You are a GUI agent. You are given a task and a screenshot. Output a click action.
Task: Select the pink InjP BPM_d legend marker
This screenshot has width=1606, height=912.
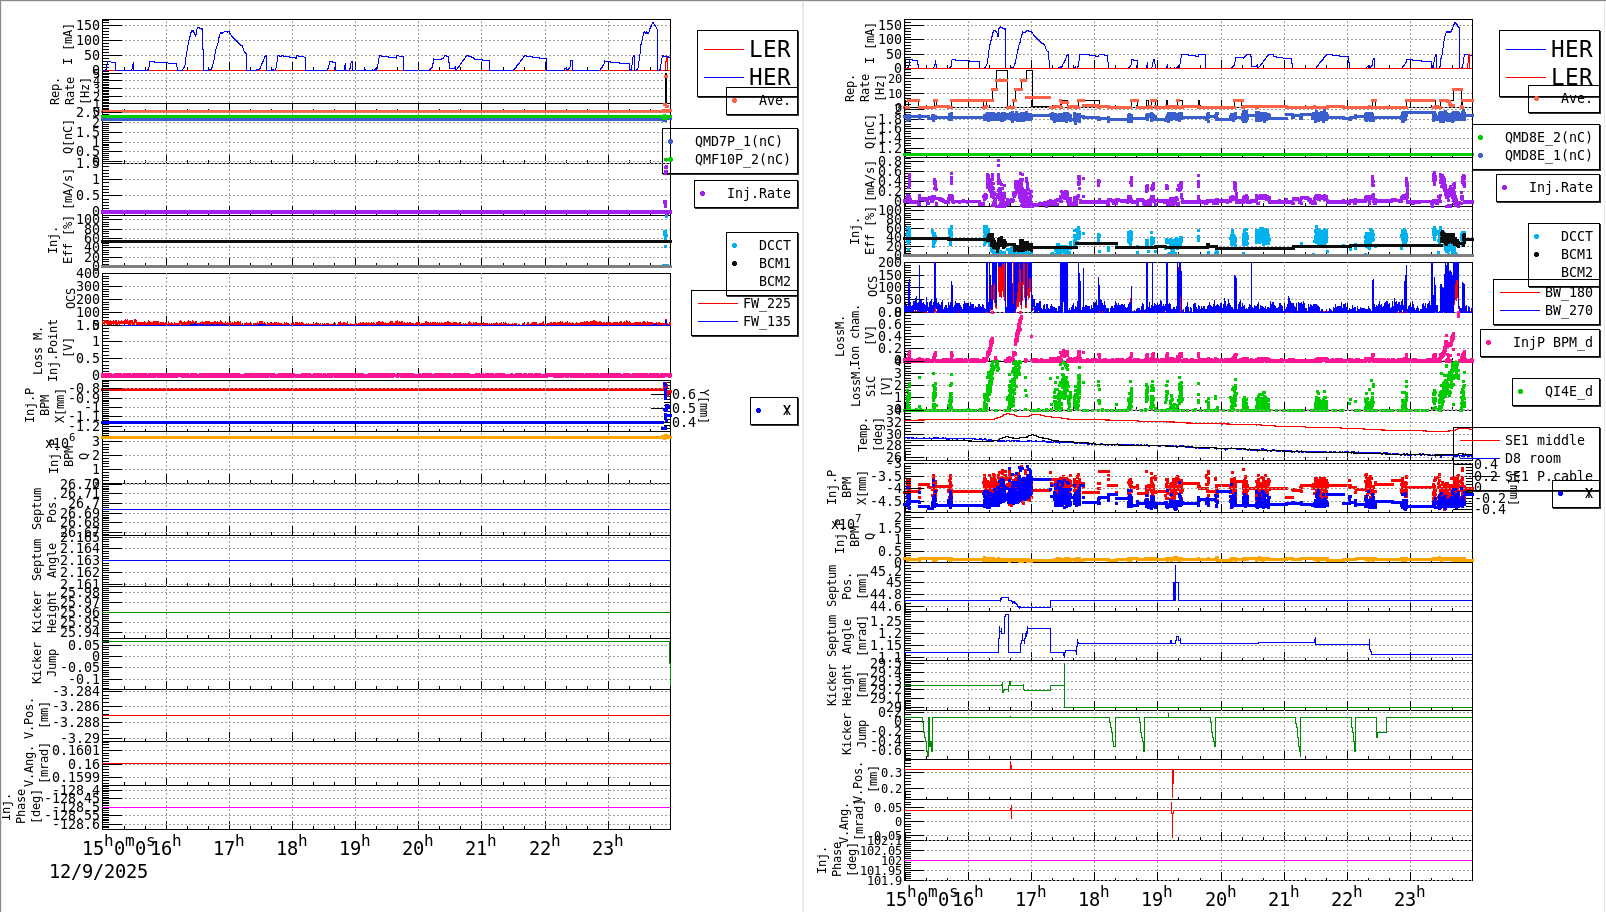(1489, 343)
